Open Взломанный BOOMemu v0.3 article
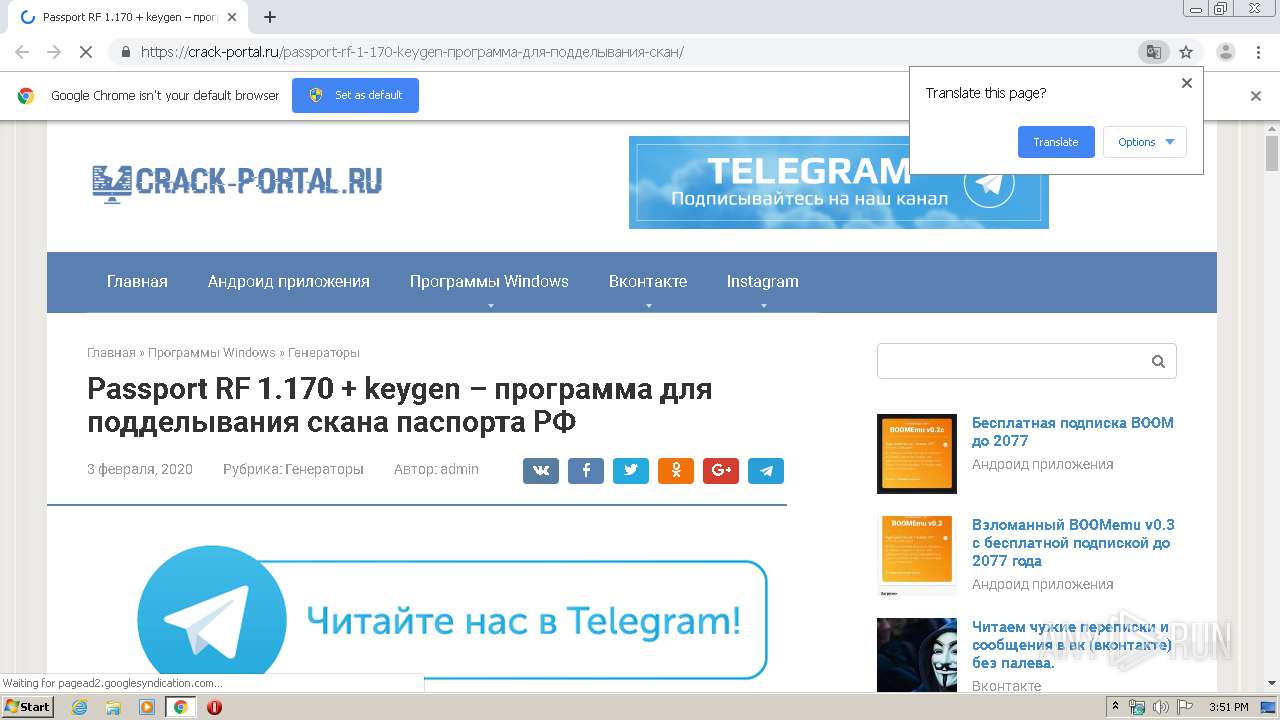This screenshot has height=720, width=1280. [x=1073, y=543]
